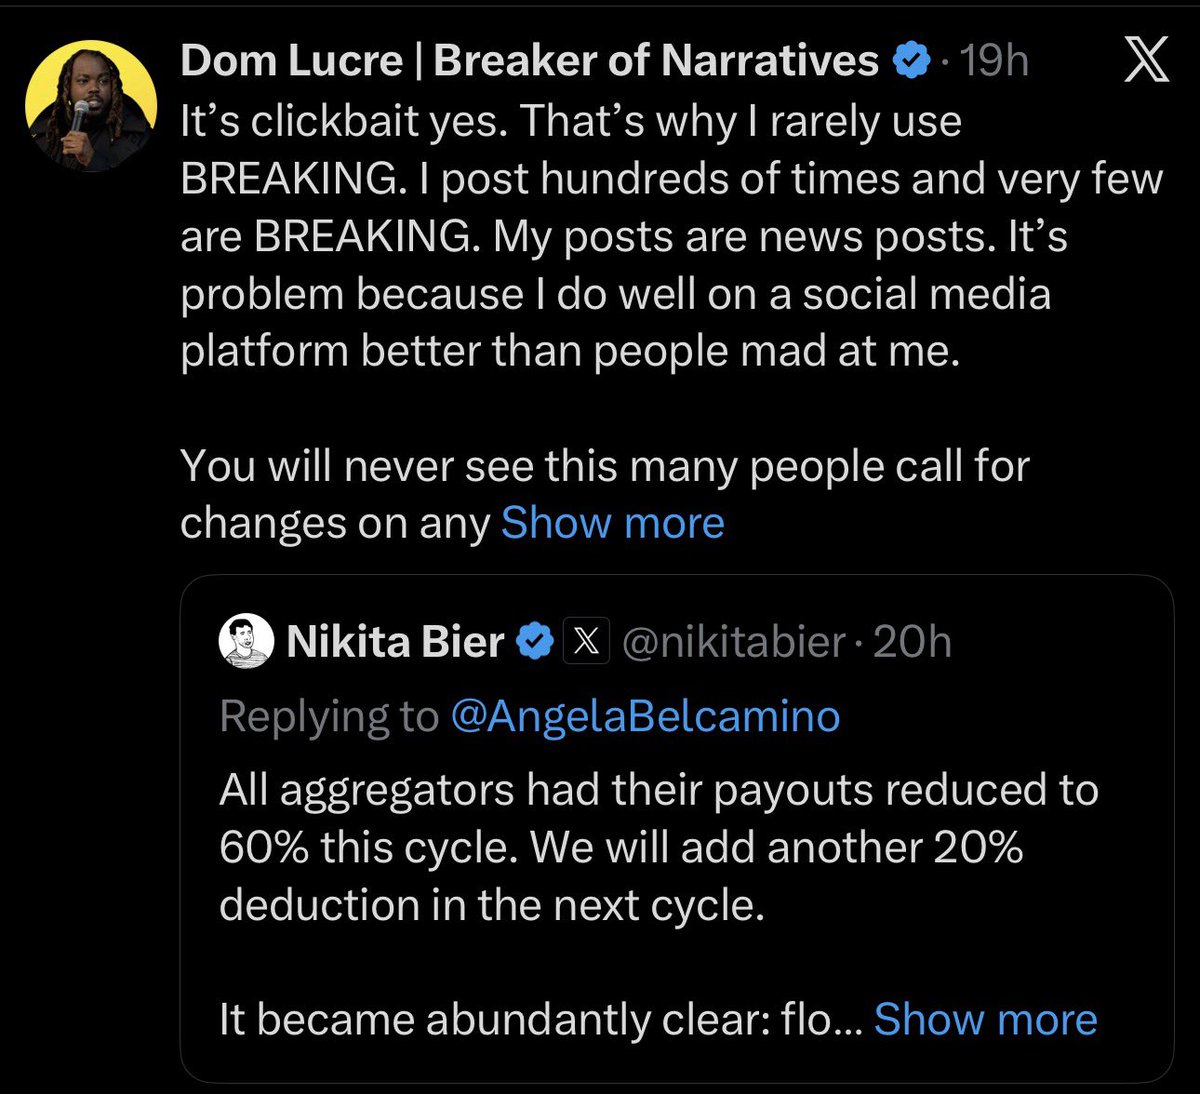
Task: Click the "It became abundantly clear" line
Action: click(x=540, y=1019)
